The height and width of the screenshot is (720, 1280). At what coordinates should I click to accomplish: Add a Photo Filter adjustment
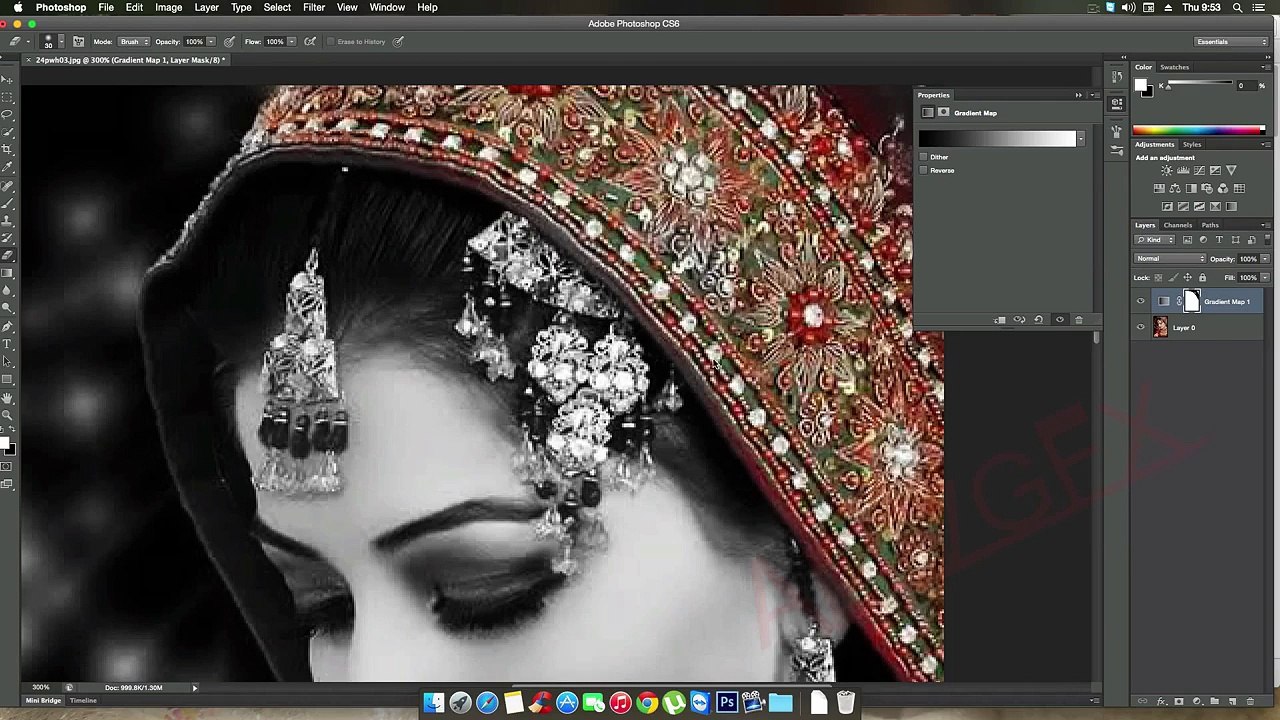click(x=1207, y=189)
